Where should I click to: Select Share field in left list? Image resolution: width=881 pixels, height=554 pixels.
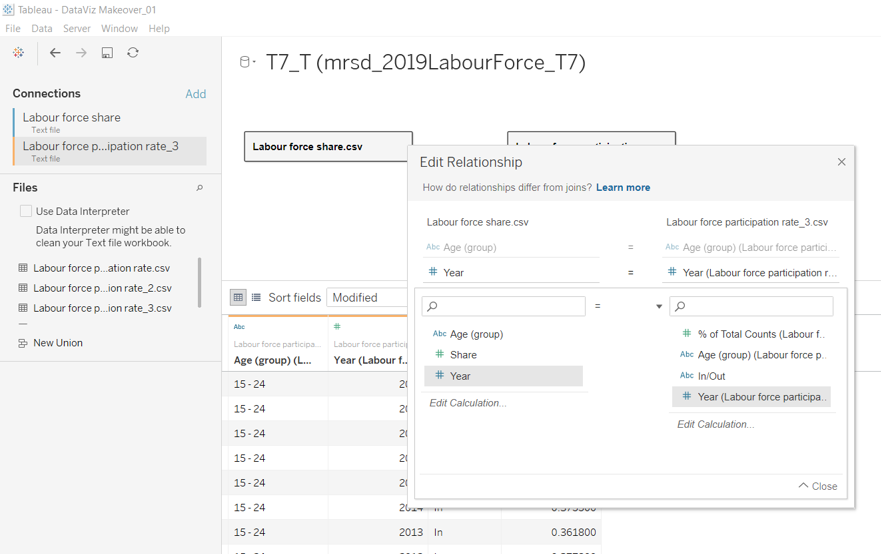(463, 355)
